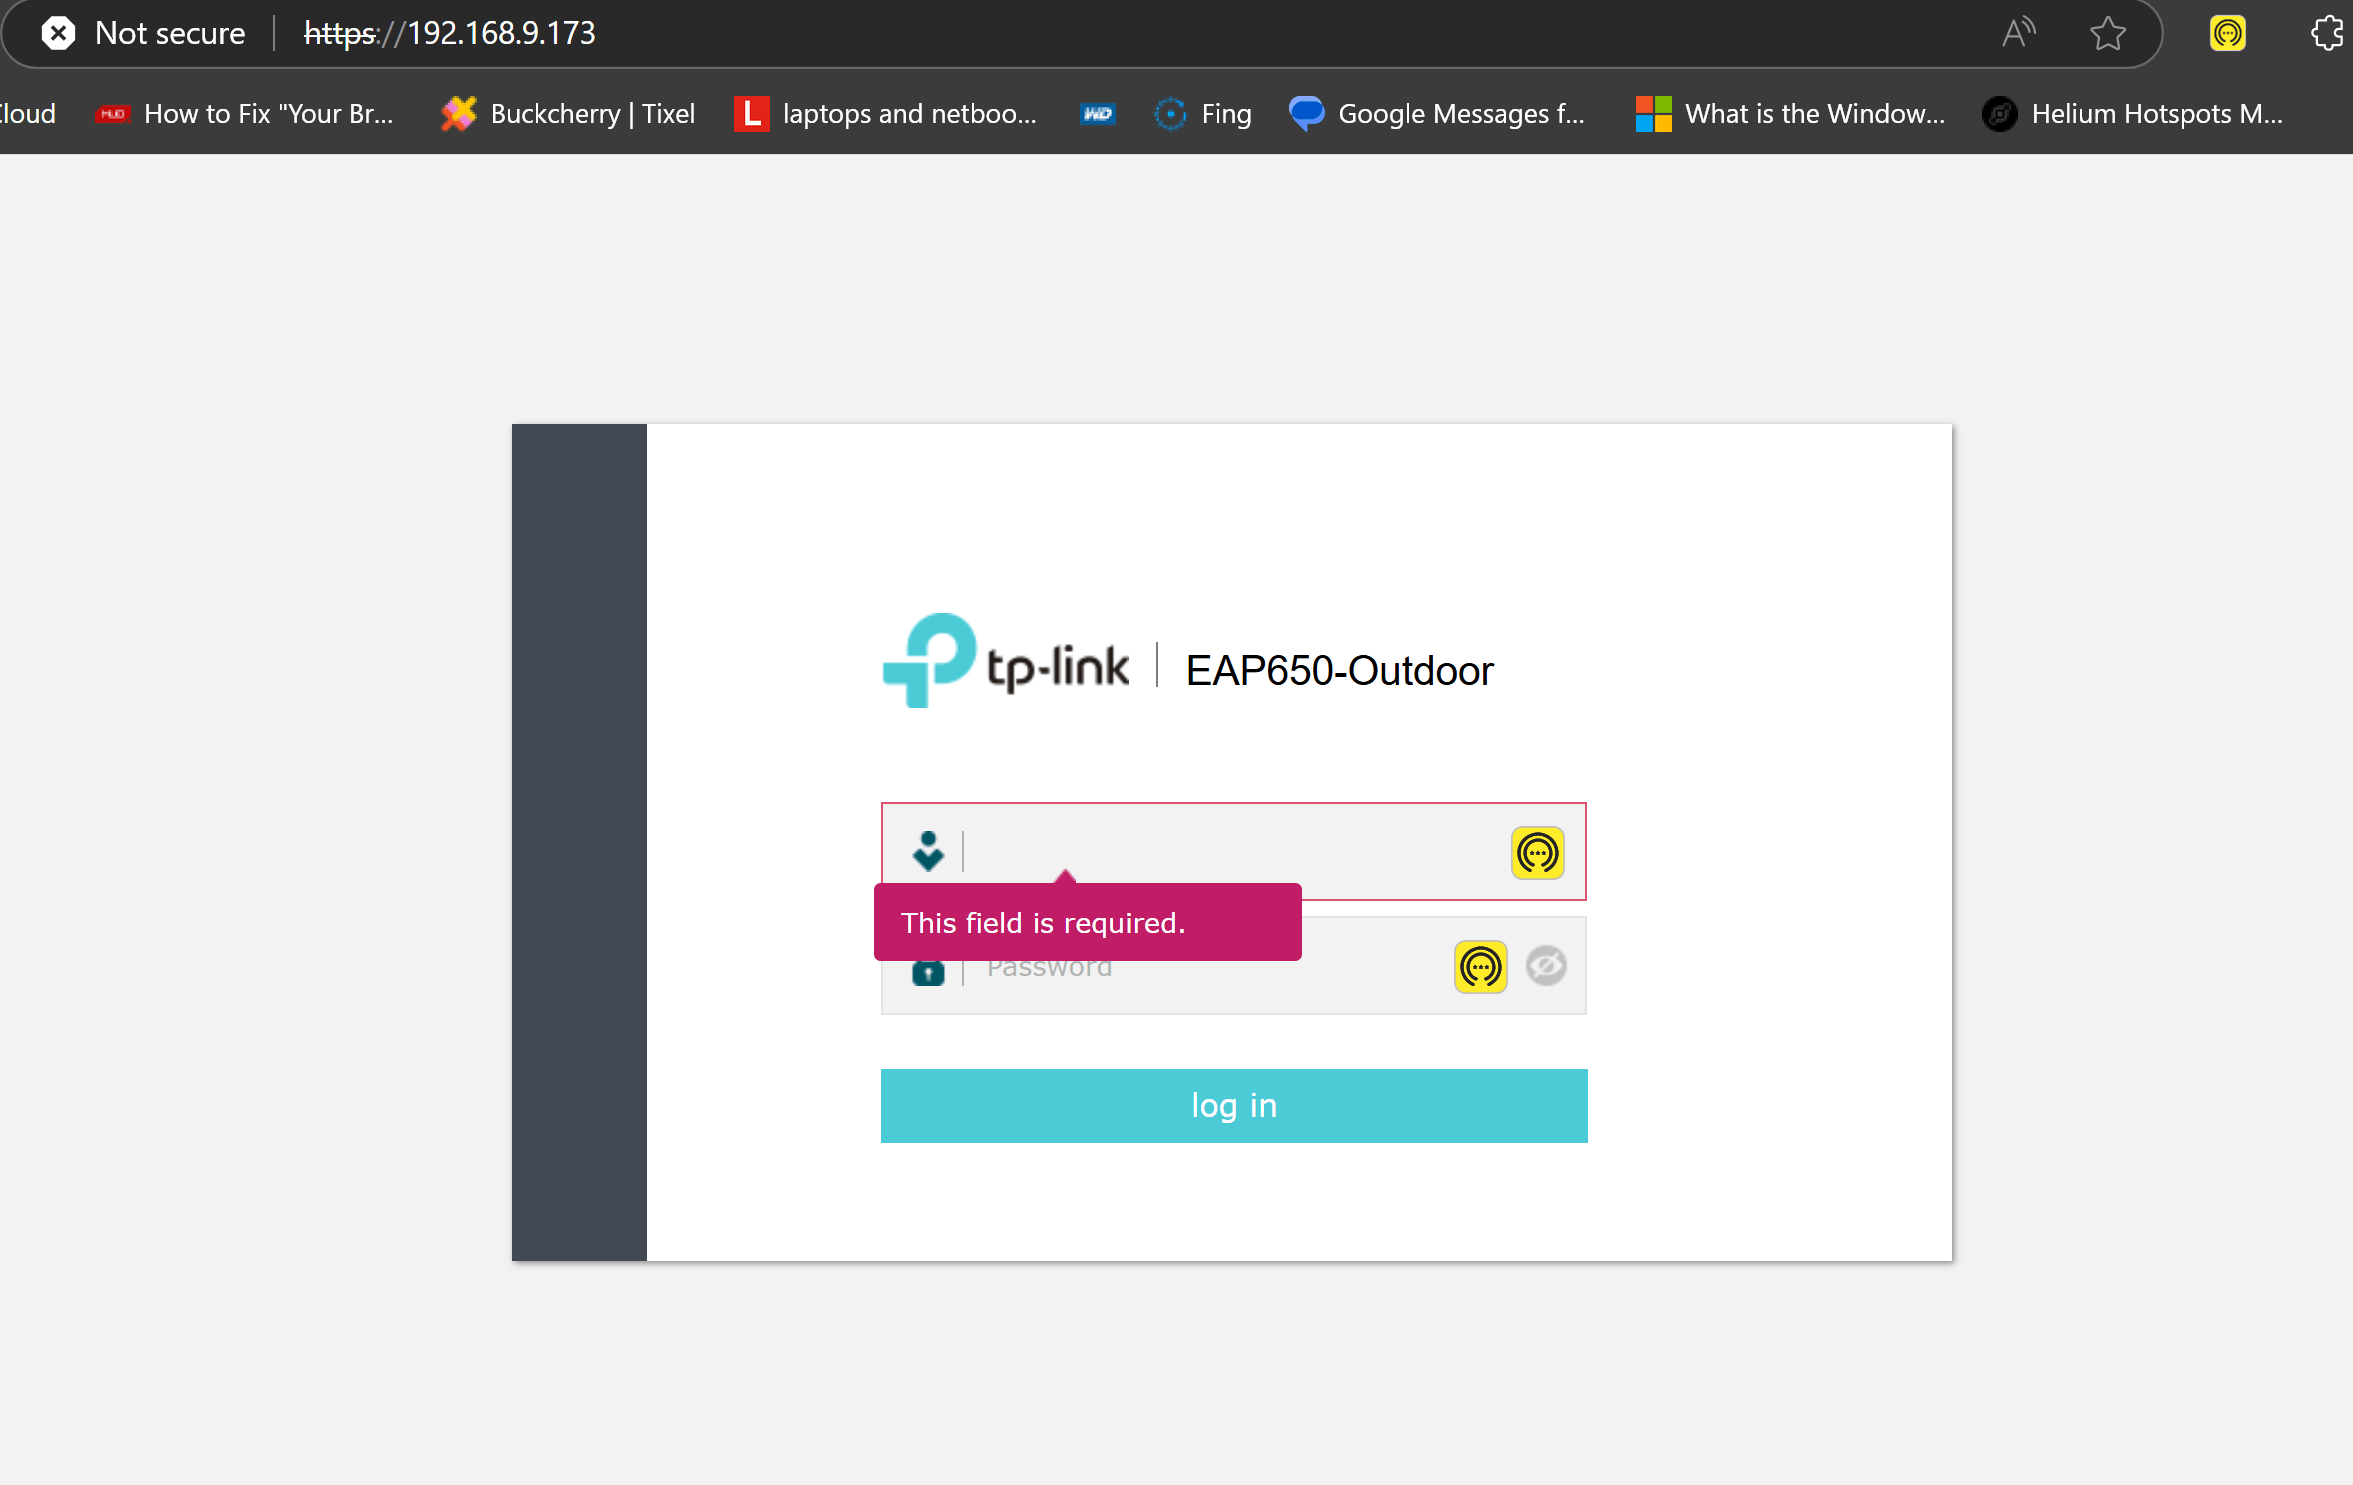Open the Fing bookmark

pos(1203,114)
